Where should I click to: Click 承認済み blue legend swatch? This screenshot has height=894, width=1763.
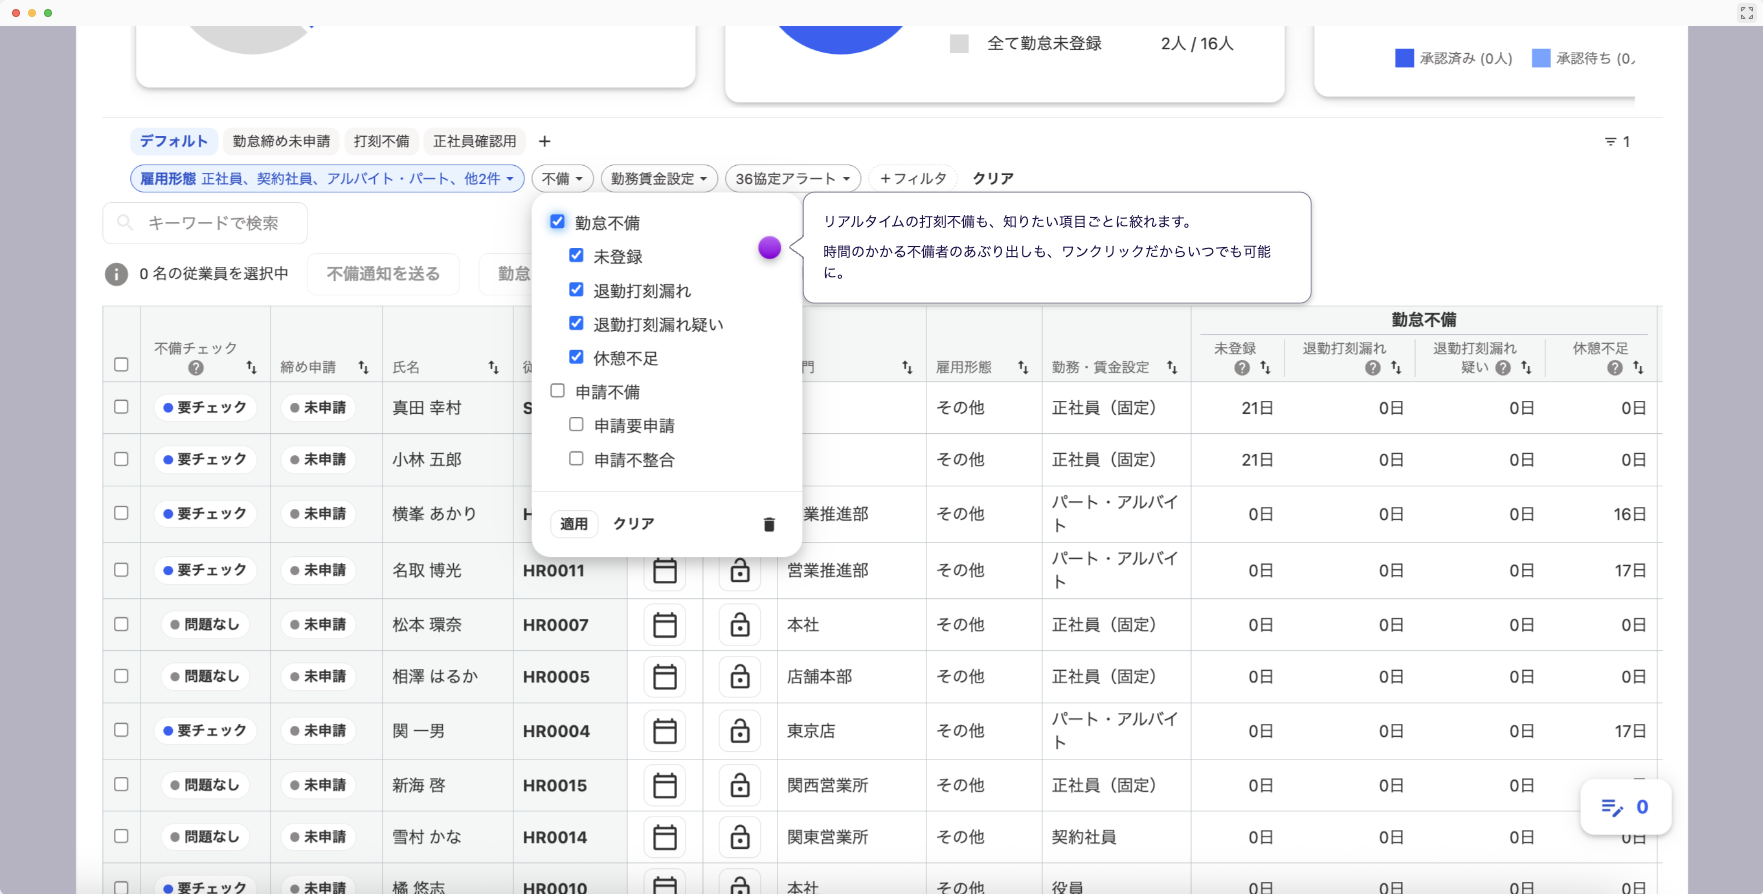pos(1404,58)
